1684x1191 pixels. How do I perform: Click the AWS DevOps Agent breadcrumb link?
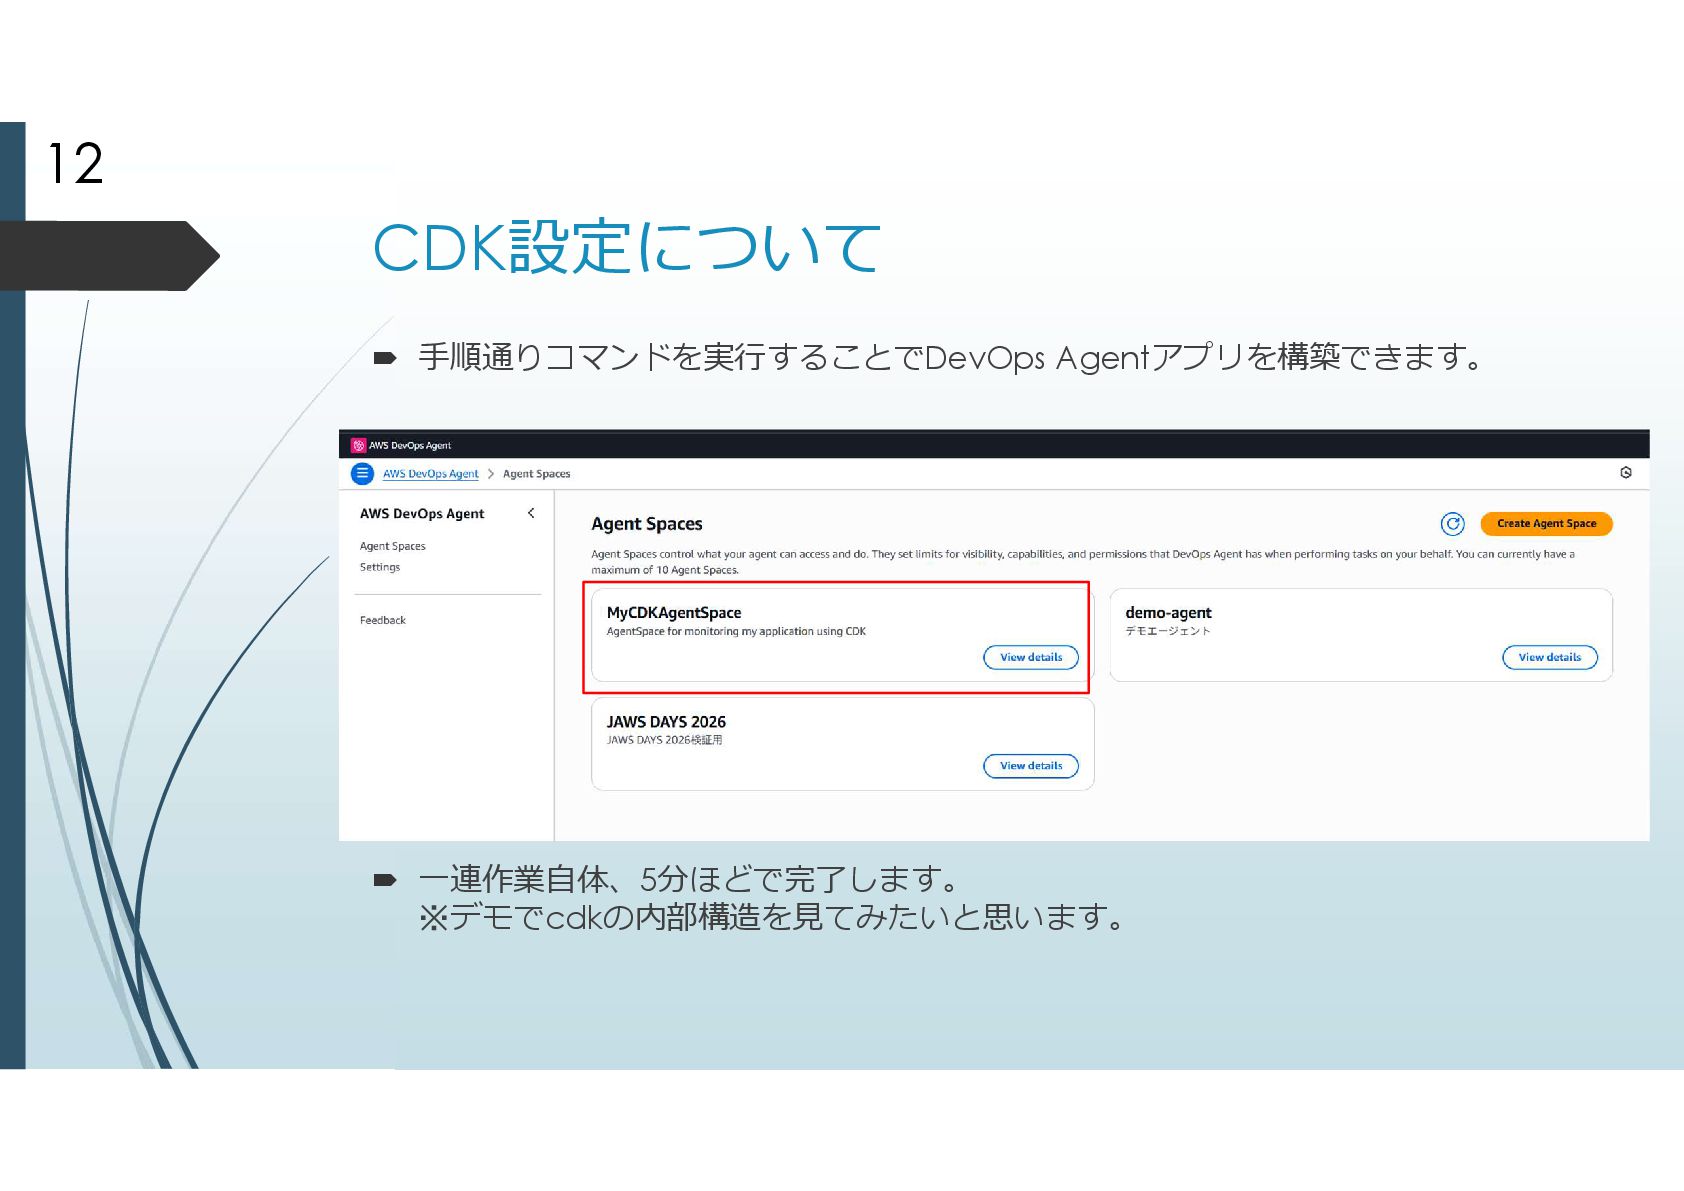point(431,474)
